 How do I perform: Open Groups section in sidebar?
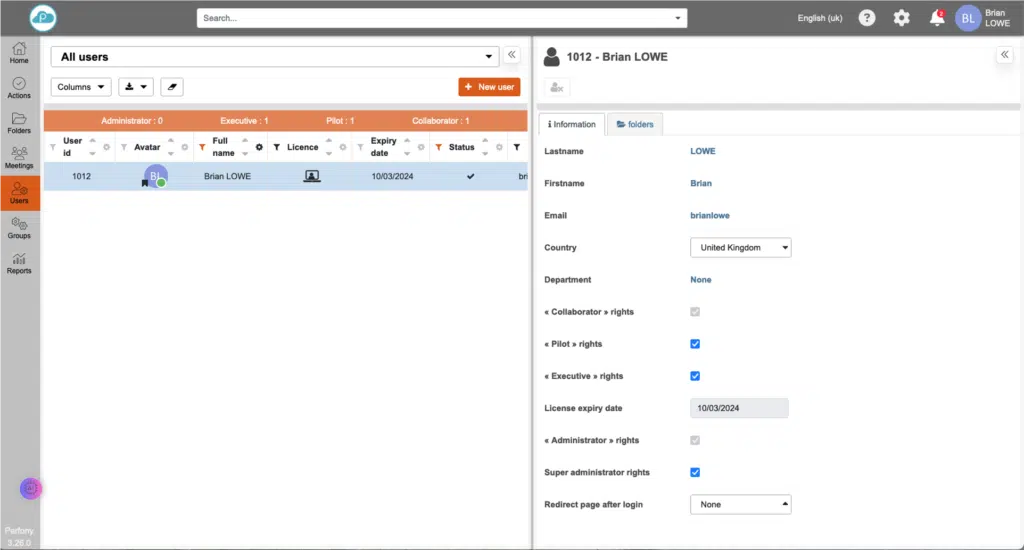tap(19, 228)
